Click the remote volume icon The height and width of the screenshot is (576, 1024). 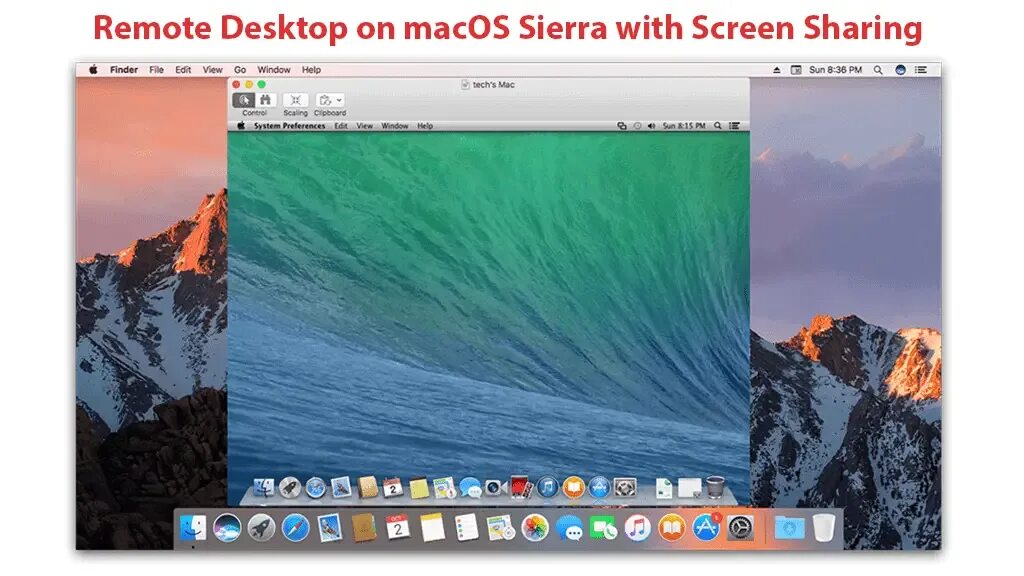tap(651, 125)
